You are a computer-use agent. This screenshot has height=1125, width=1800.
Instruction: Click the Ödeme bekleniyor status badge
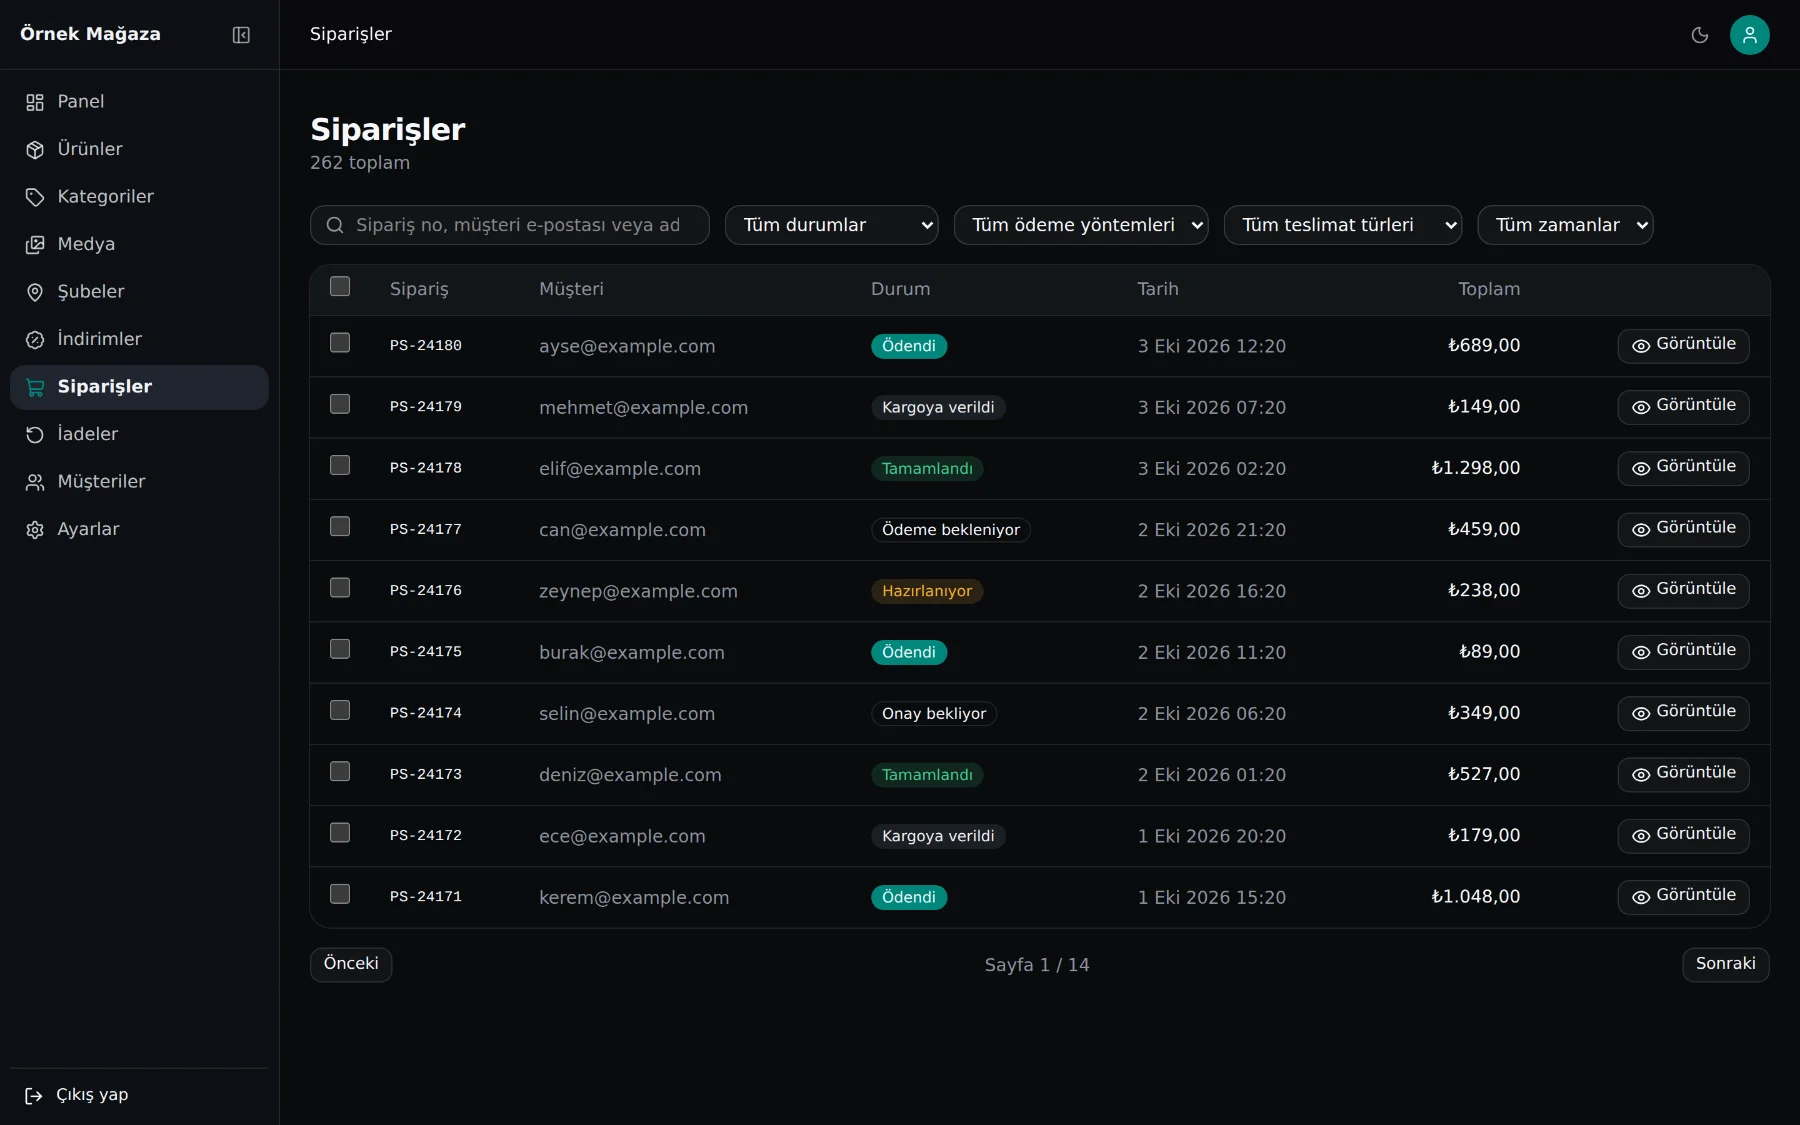tap(951, 530)
